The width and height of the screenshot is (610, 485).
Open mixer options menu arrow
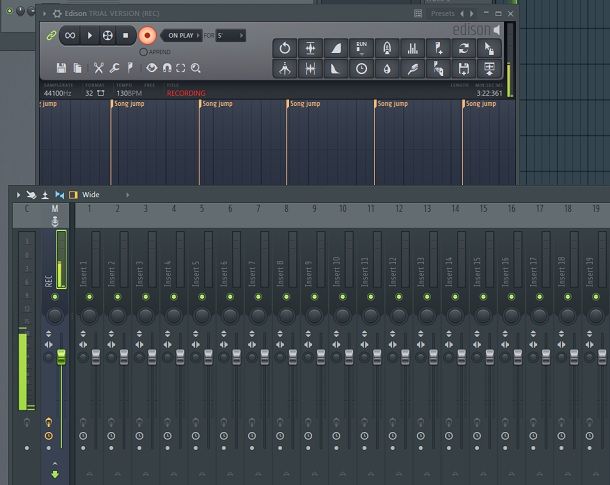pos(18,195)
